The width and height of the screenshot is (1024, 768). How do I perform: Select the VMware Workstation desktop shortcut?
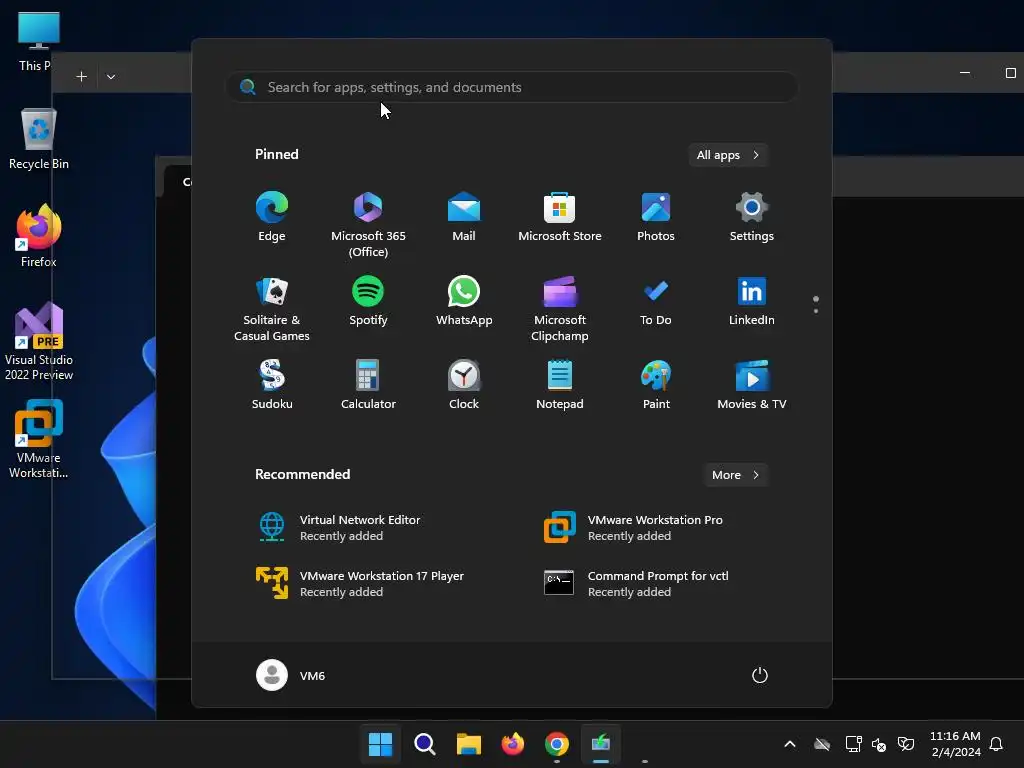click(39, 439)
